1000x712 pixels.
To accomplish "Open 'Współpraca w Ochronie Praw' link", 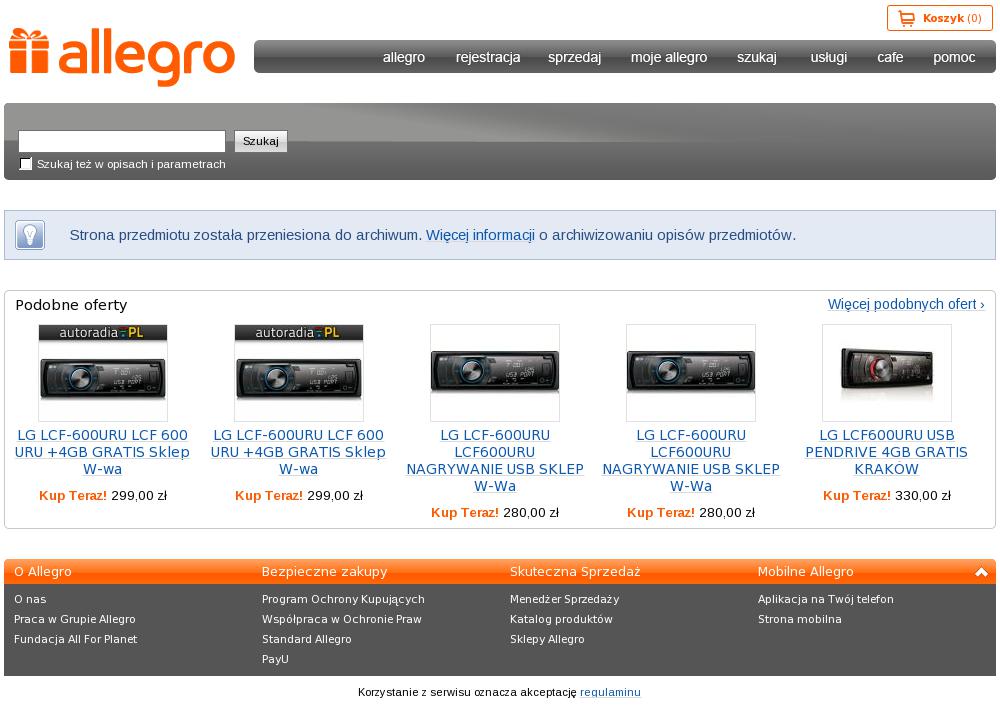I will 342,619.
